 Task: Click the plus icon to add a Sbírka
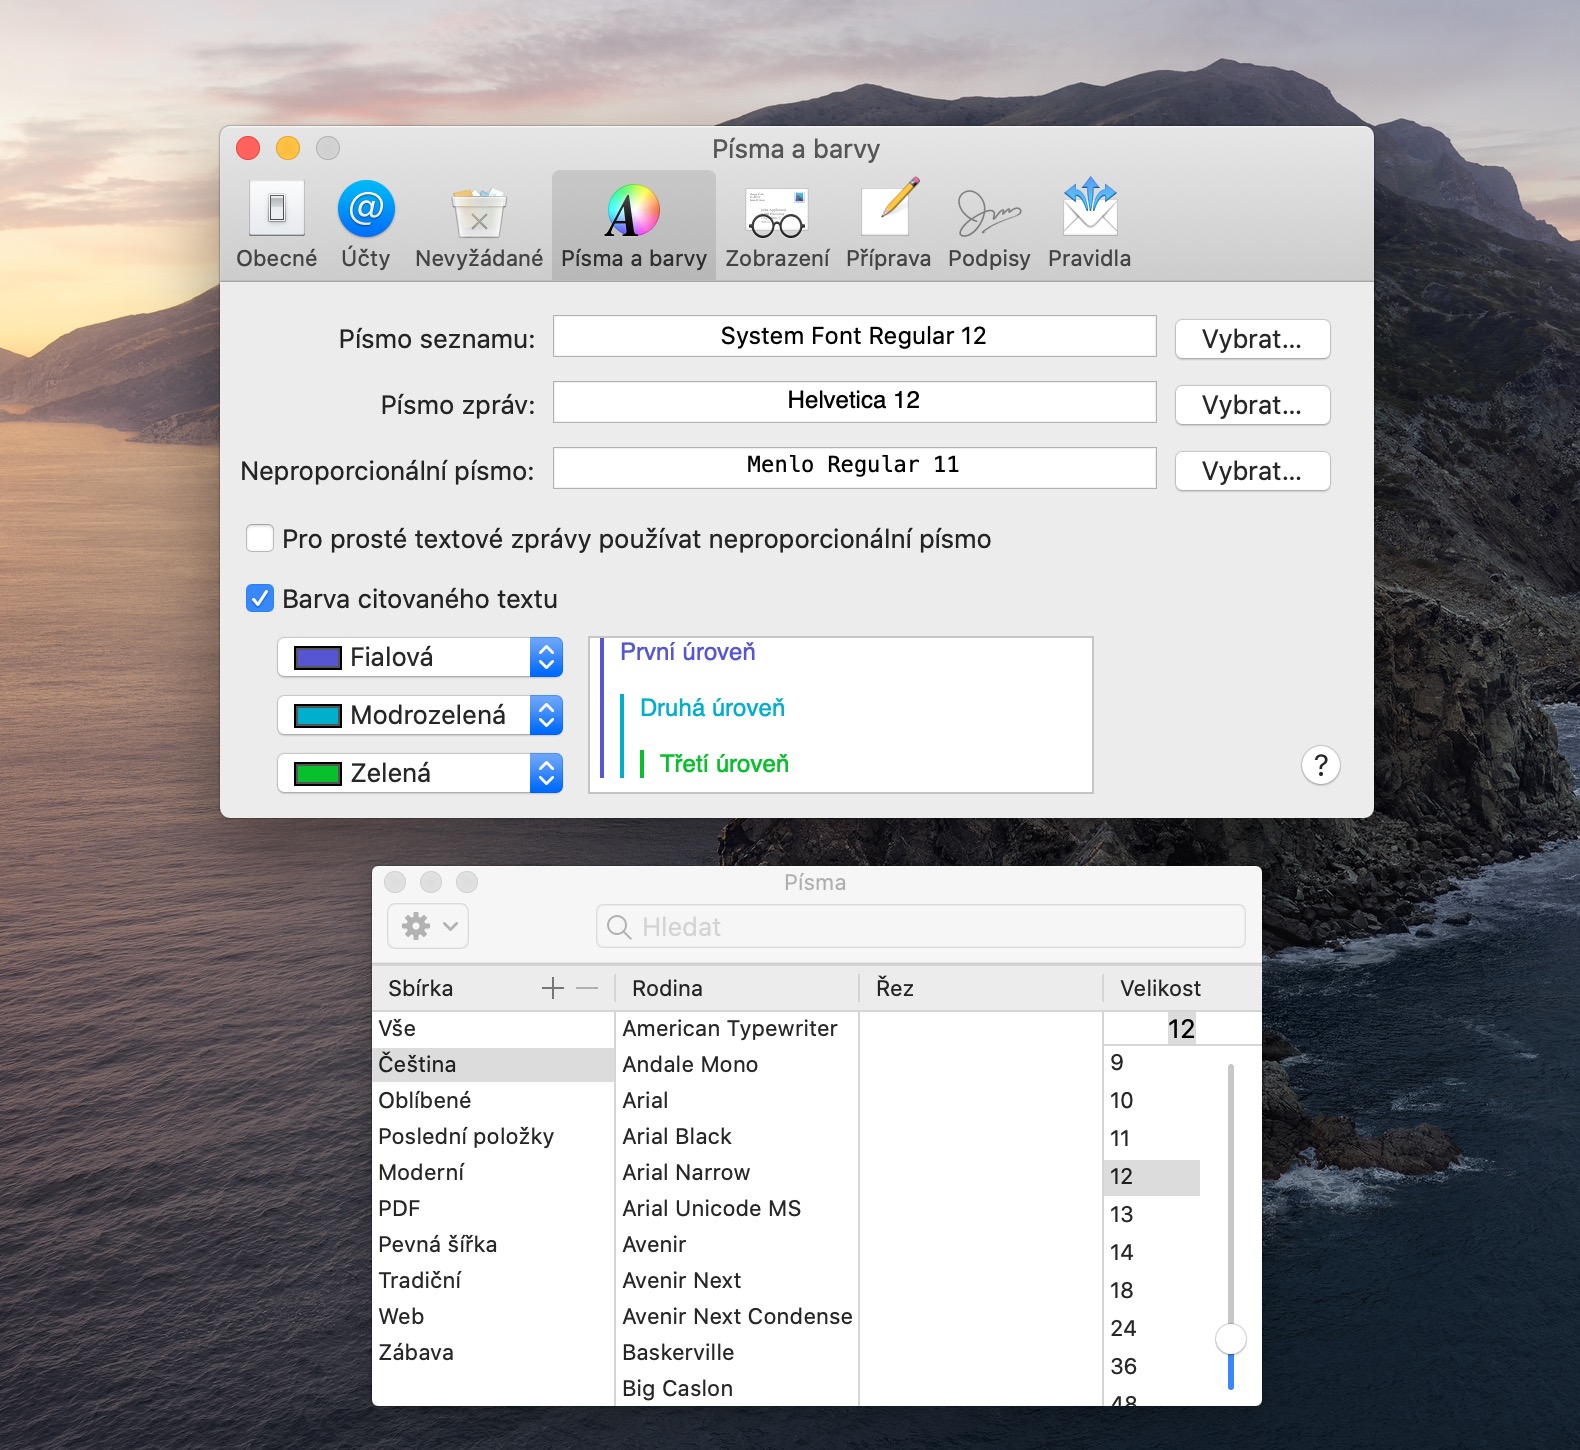(x=552, y=989)
